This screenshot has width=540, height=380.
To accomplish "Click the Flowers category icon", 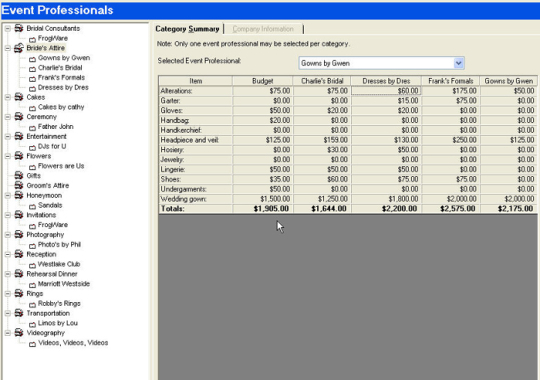I will (x=19, y=156).
